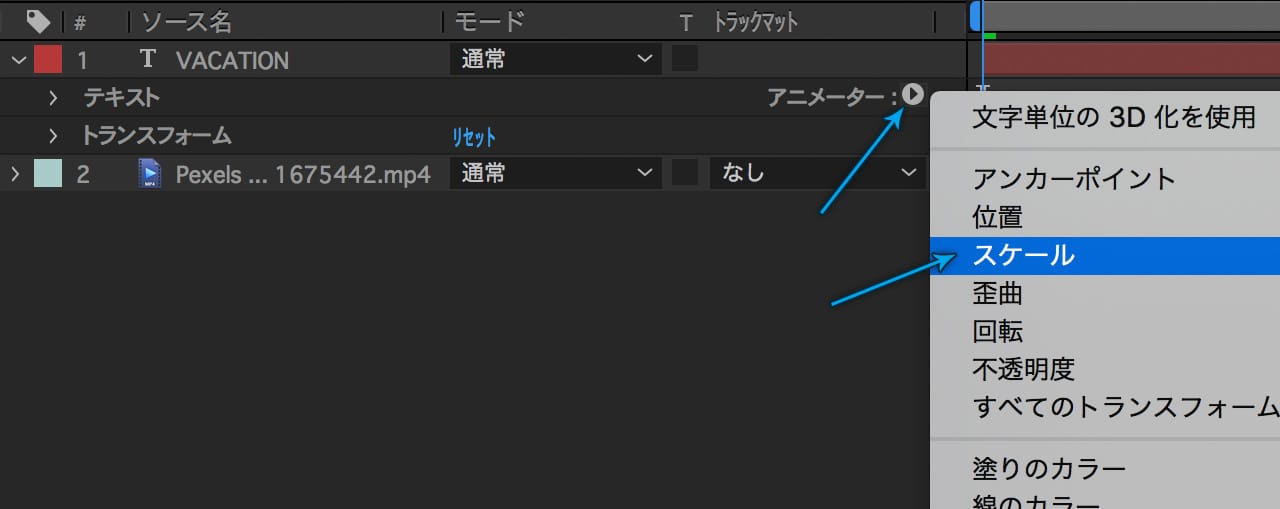Click the Animator flyout arrow button
The height and width of the screenshot is (509, 1280).
pos(912,95)
